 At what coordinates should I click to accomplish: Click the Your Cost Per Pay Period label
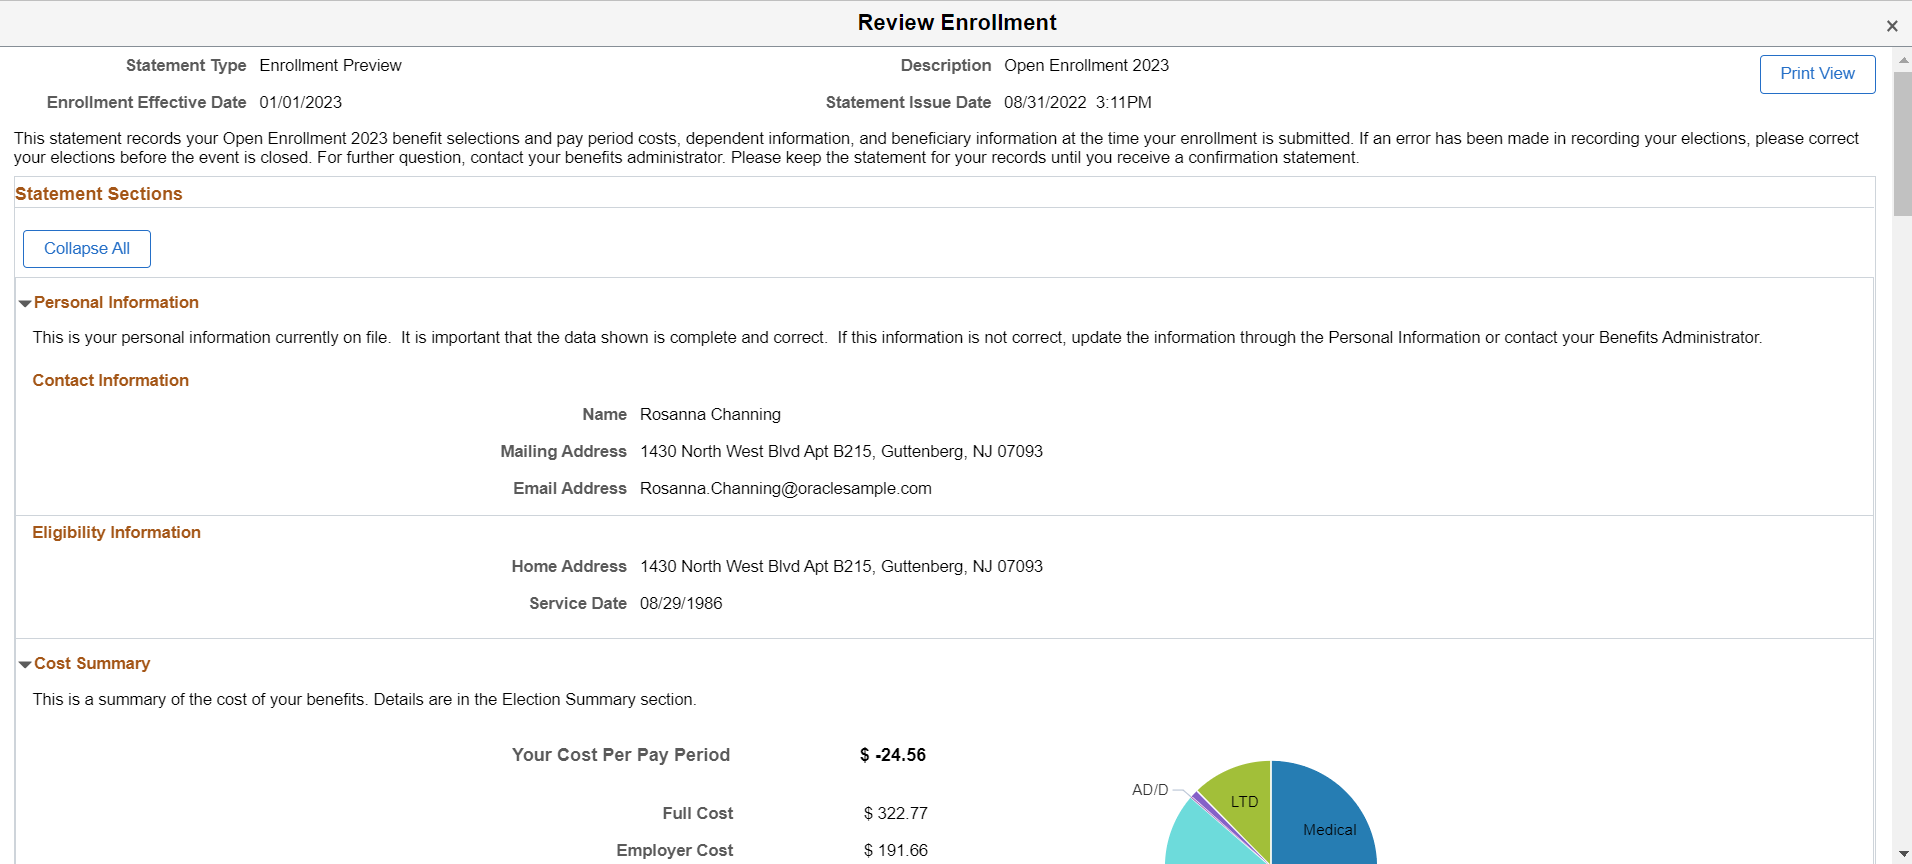coord(621,755)
